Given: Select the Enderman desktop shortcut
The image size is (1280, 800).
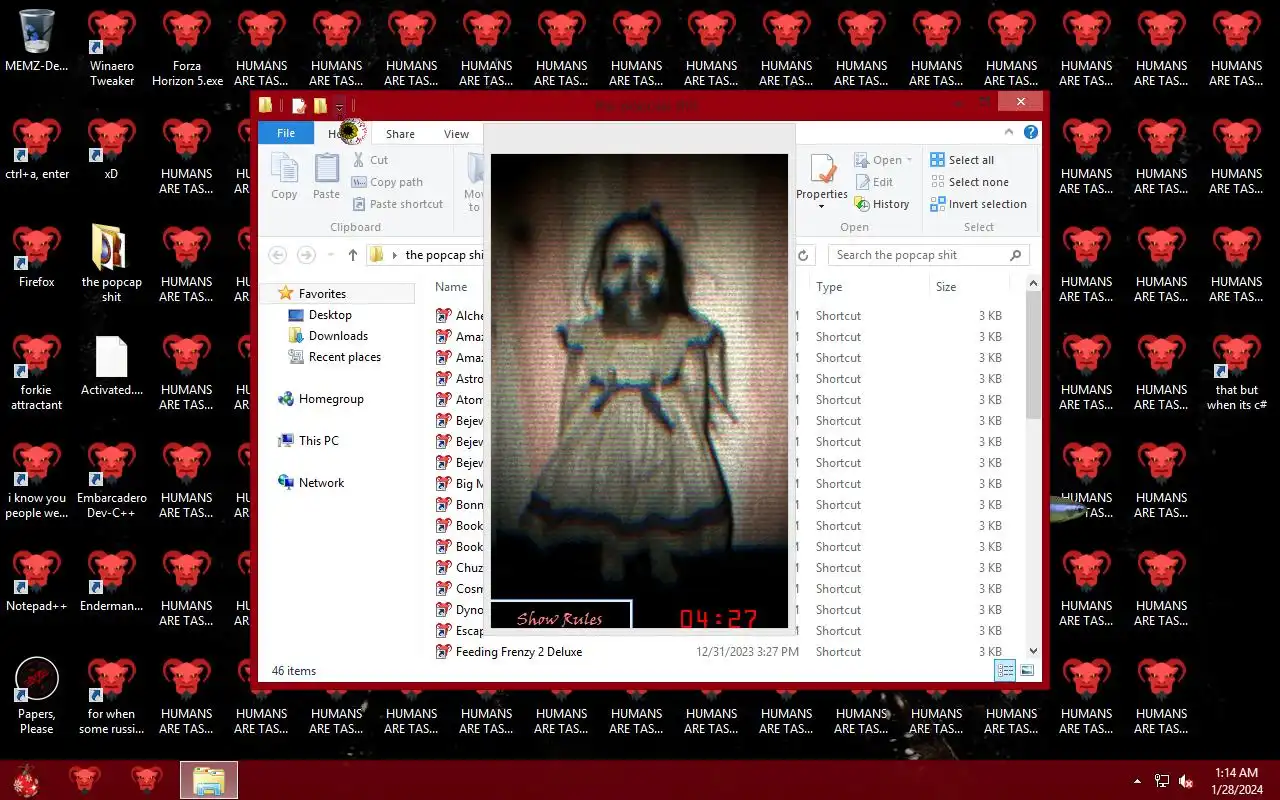Looking at the screenshot, I should tap(112, 580).
